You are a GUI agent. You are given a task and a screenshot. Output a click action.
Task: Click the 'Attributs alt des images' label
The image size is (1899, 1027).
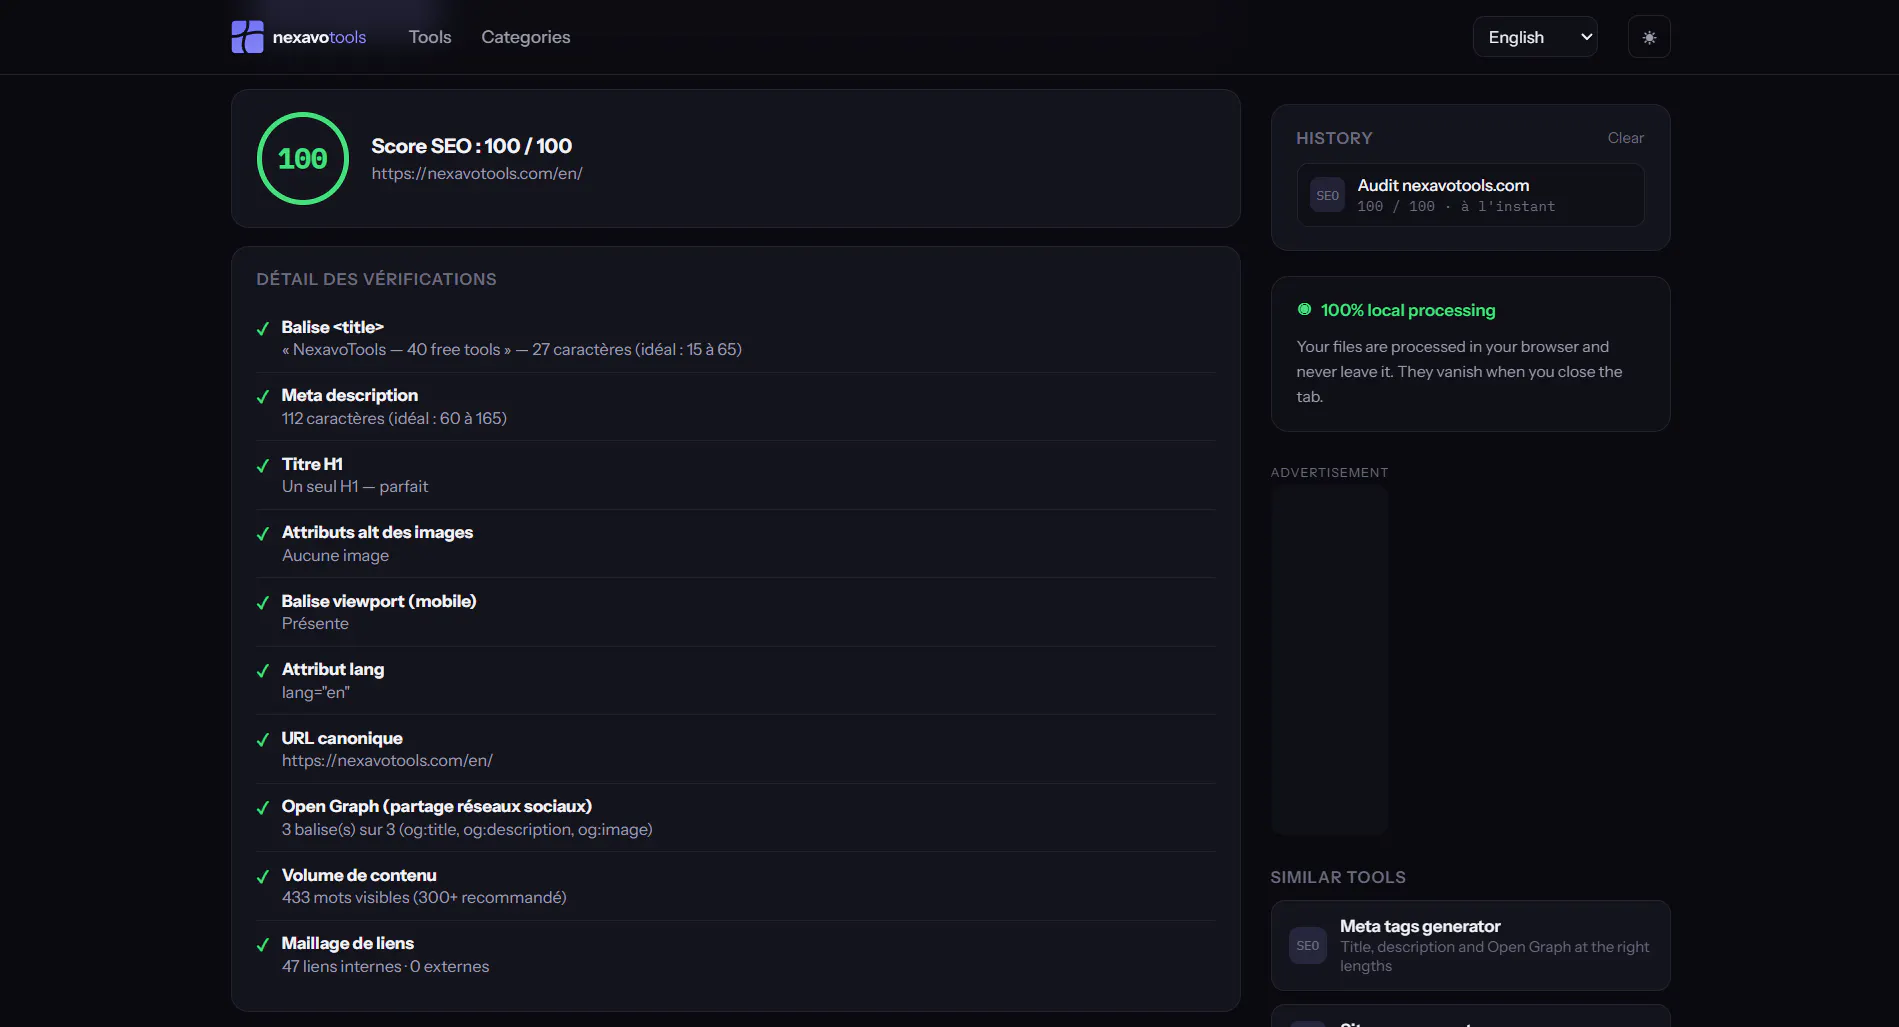(x=377, y=532)
